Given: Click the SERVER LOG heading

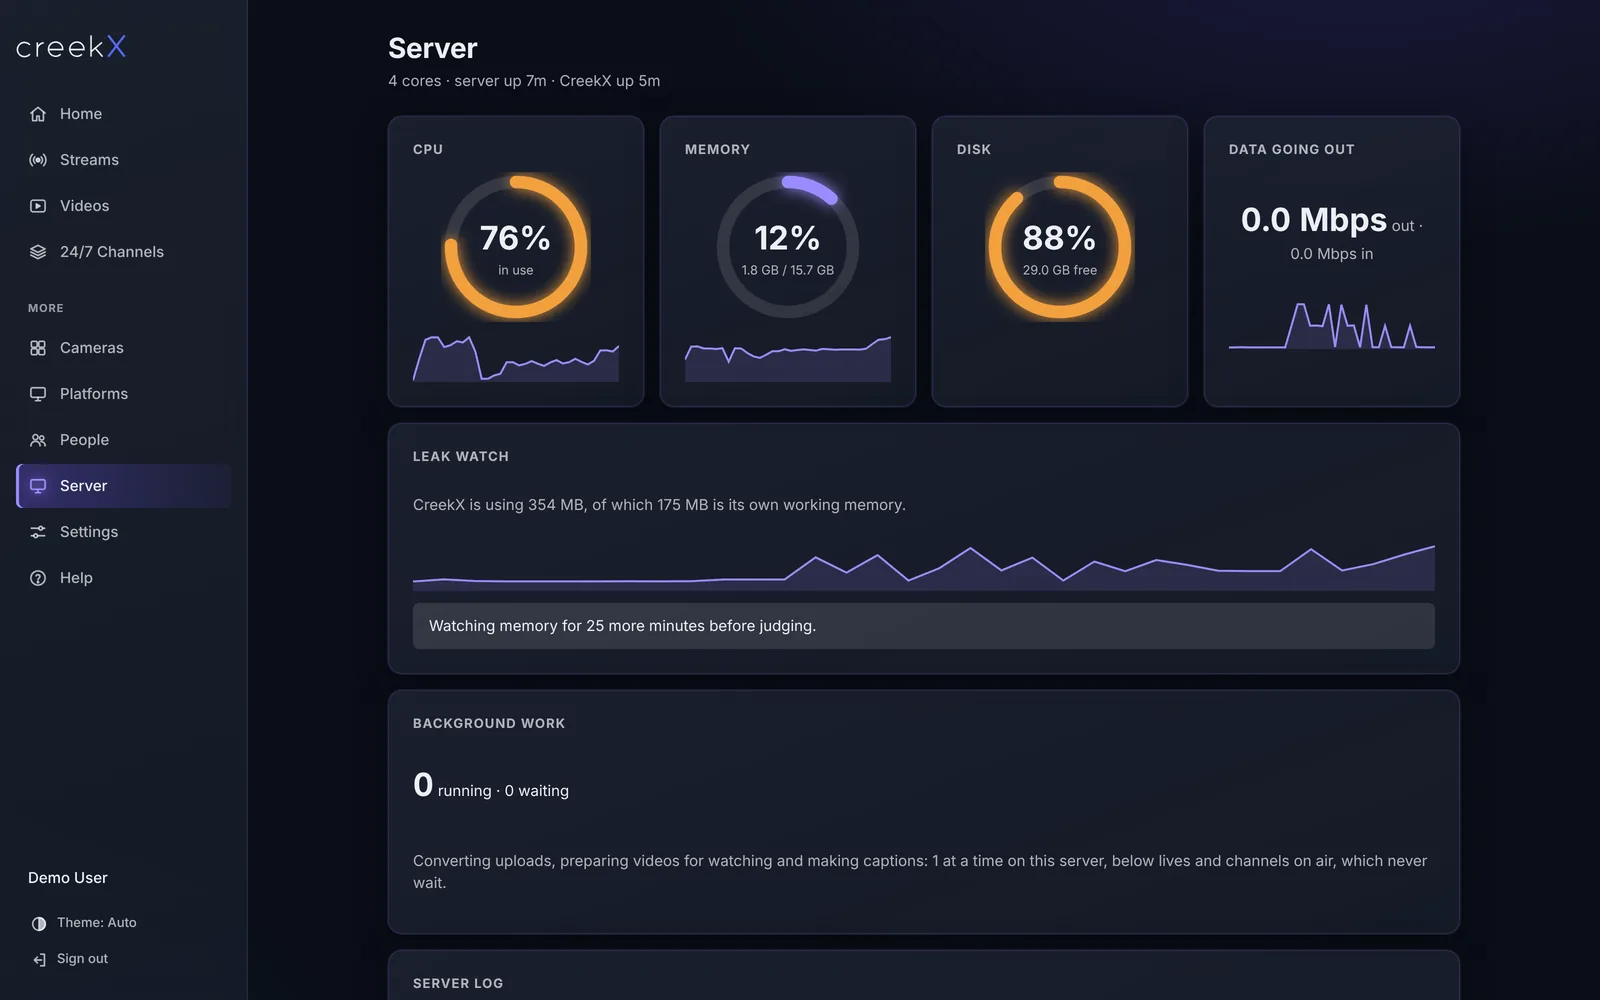Looking at the screenshot, I should pyautogui.click(x=458, y=983).
